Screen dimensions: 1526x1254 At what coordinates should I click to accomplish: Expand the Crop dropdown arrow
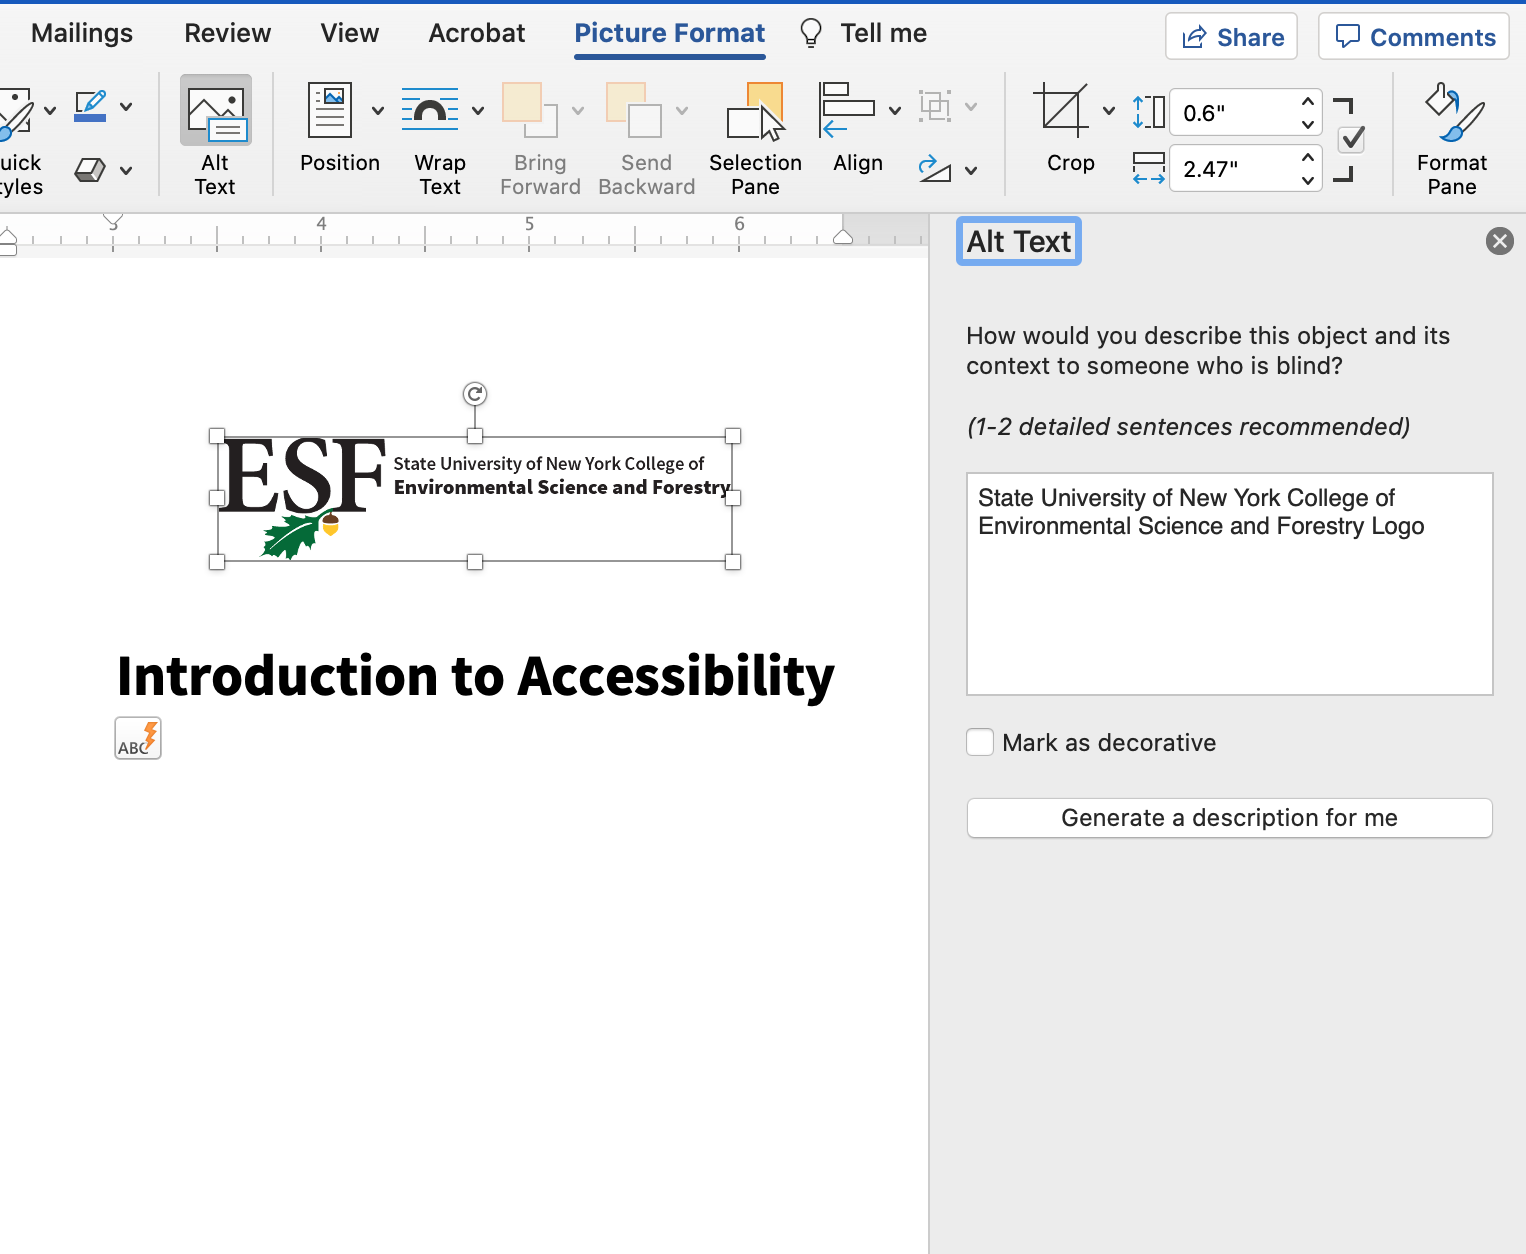[1109, 110]
